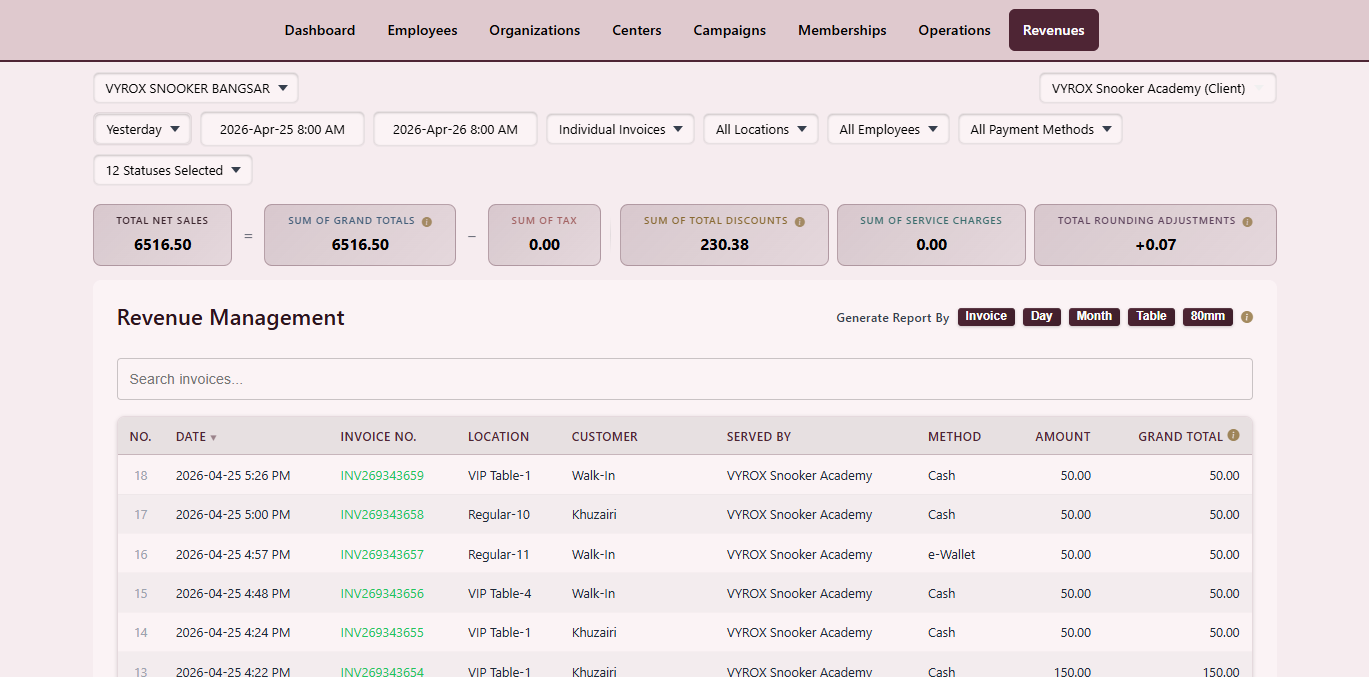Click Regular-10 location cell
The width and height of the screenshot is (1369, 677).
499,515
